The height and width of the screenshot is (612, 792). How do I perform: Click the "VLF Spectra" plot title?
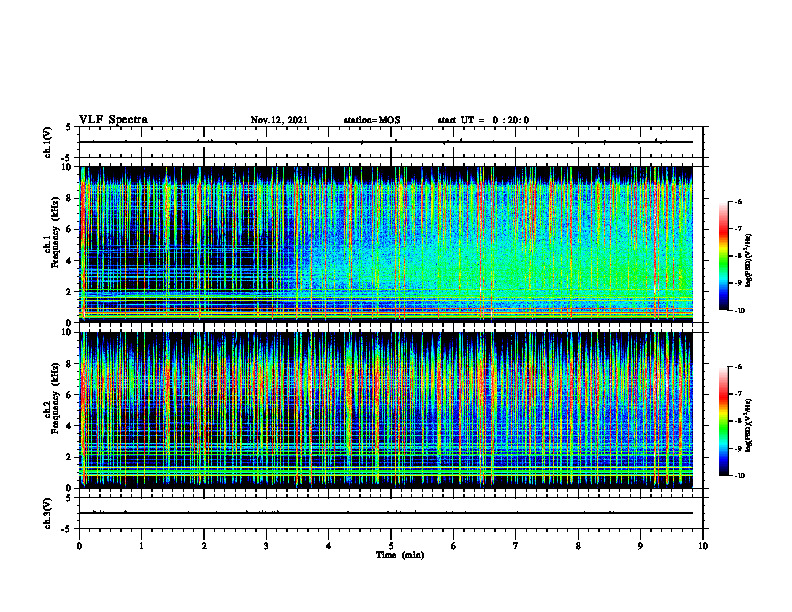pyautogui.click(x=113, y=120)
